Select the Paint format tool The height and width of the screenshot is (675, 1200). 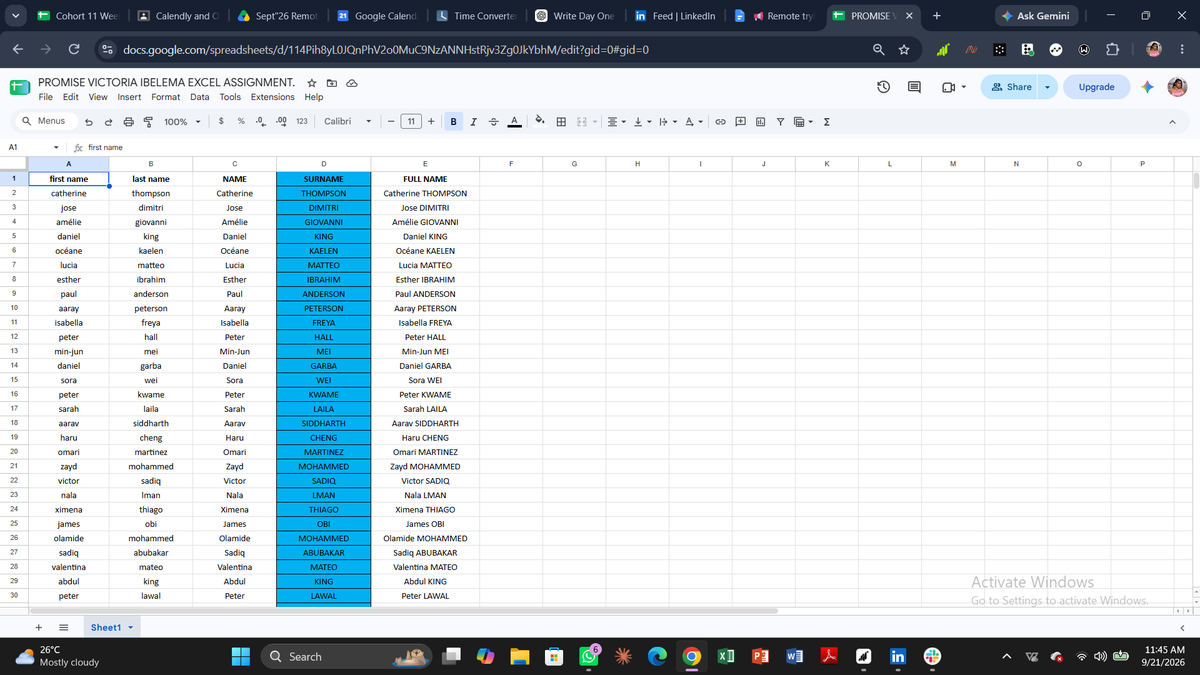pos(149,121)
